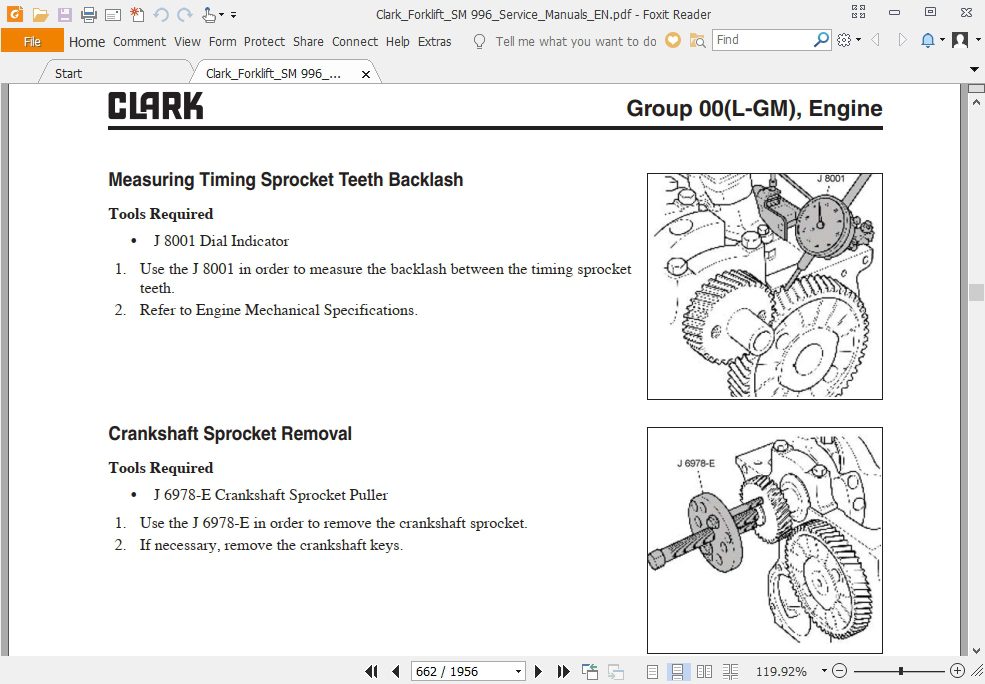The image size is (985, 684).
Task: Open the File menu
Action: [32, 41]
